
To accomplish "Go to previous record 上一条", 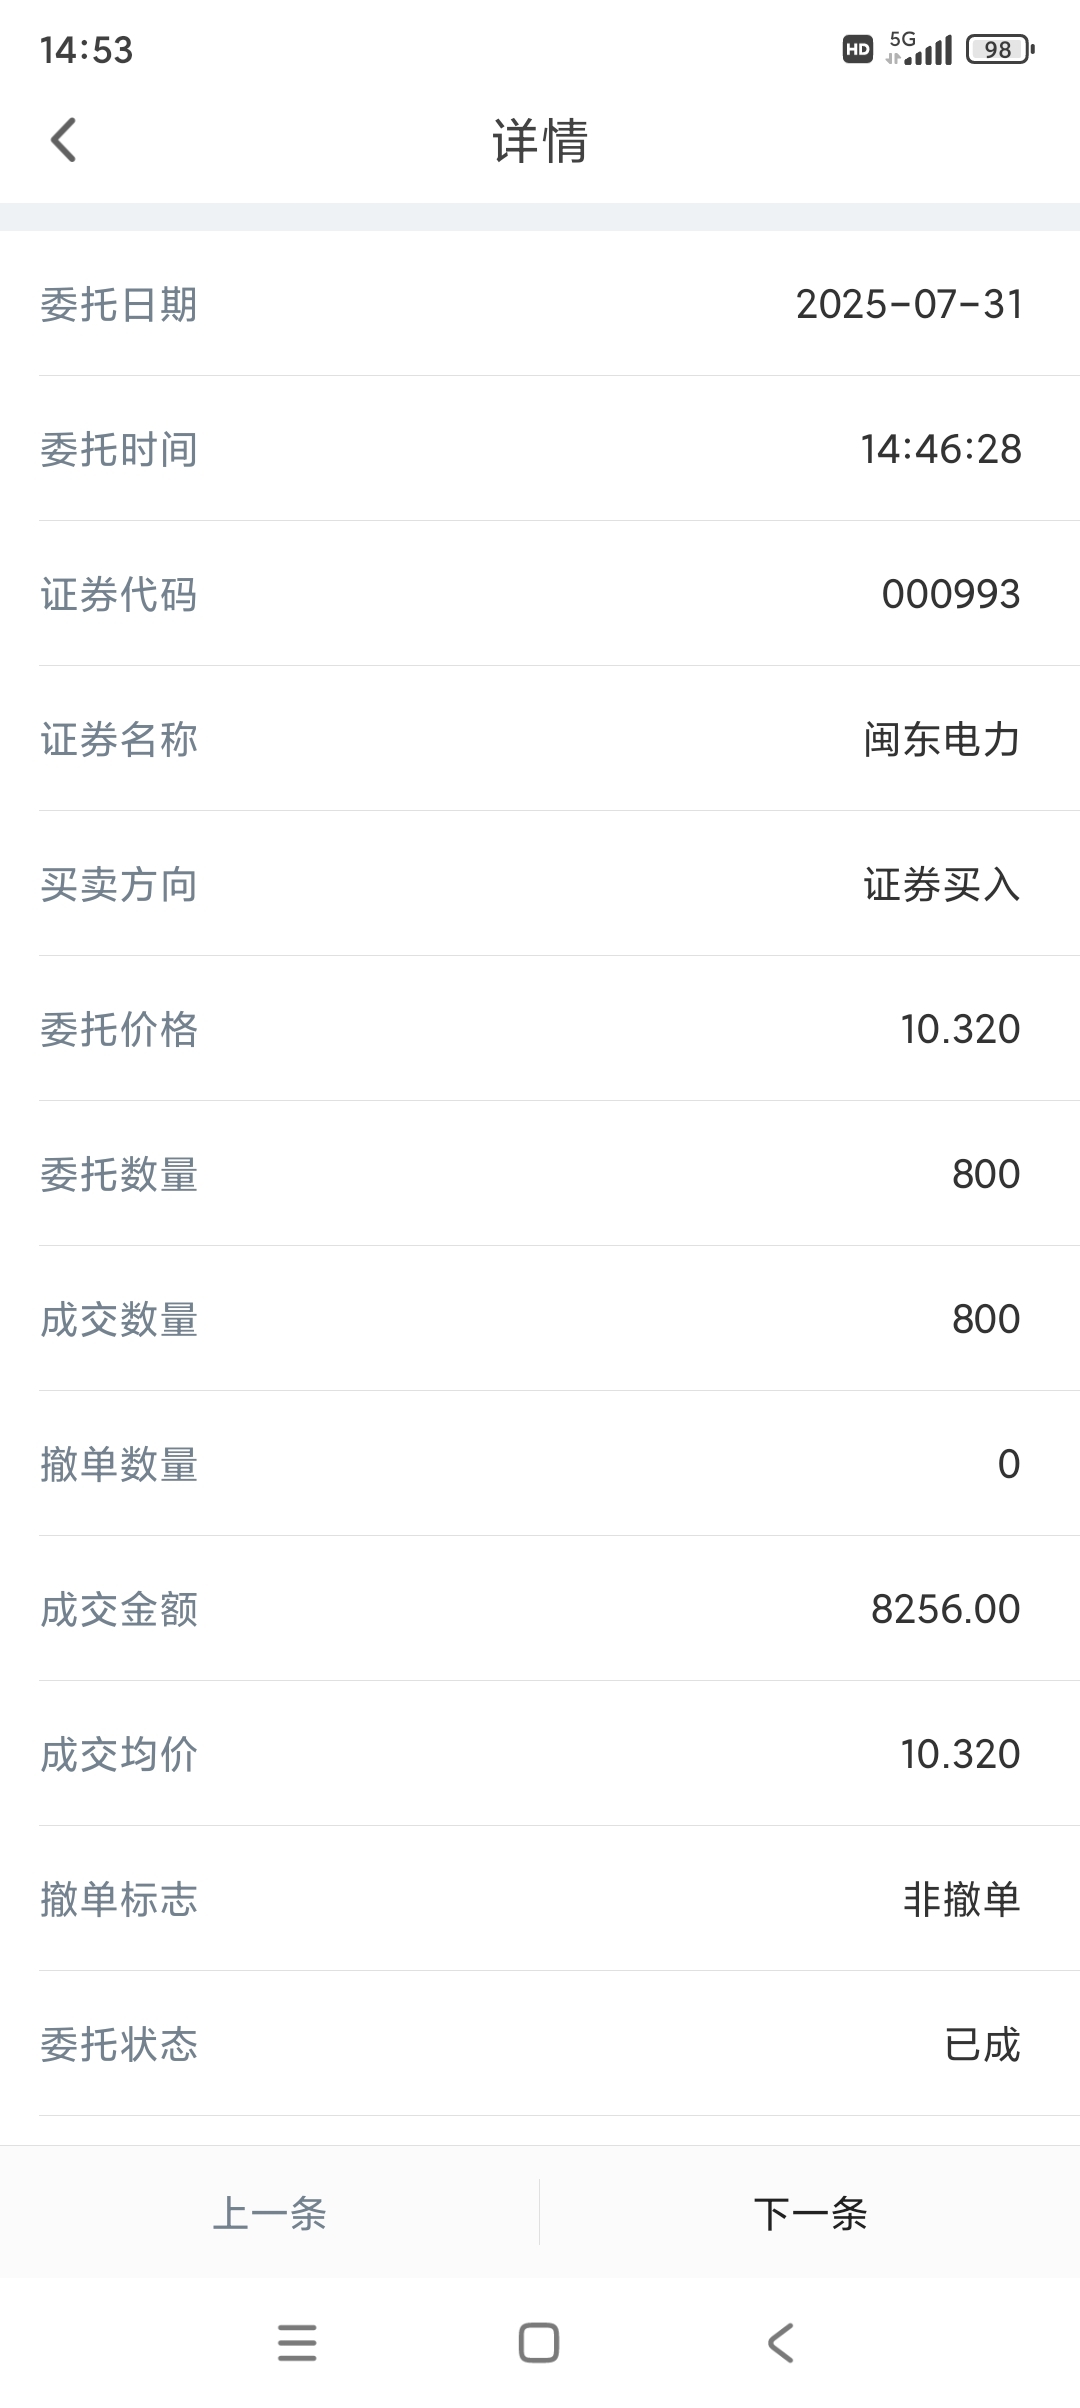I will (270, 2213).
